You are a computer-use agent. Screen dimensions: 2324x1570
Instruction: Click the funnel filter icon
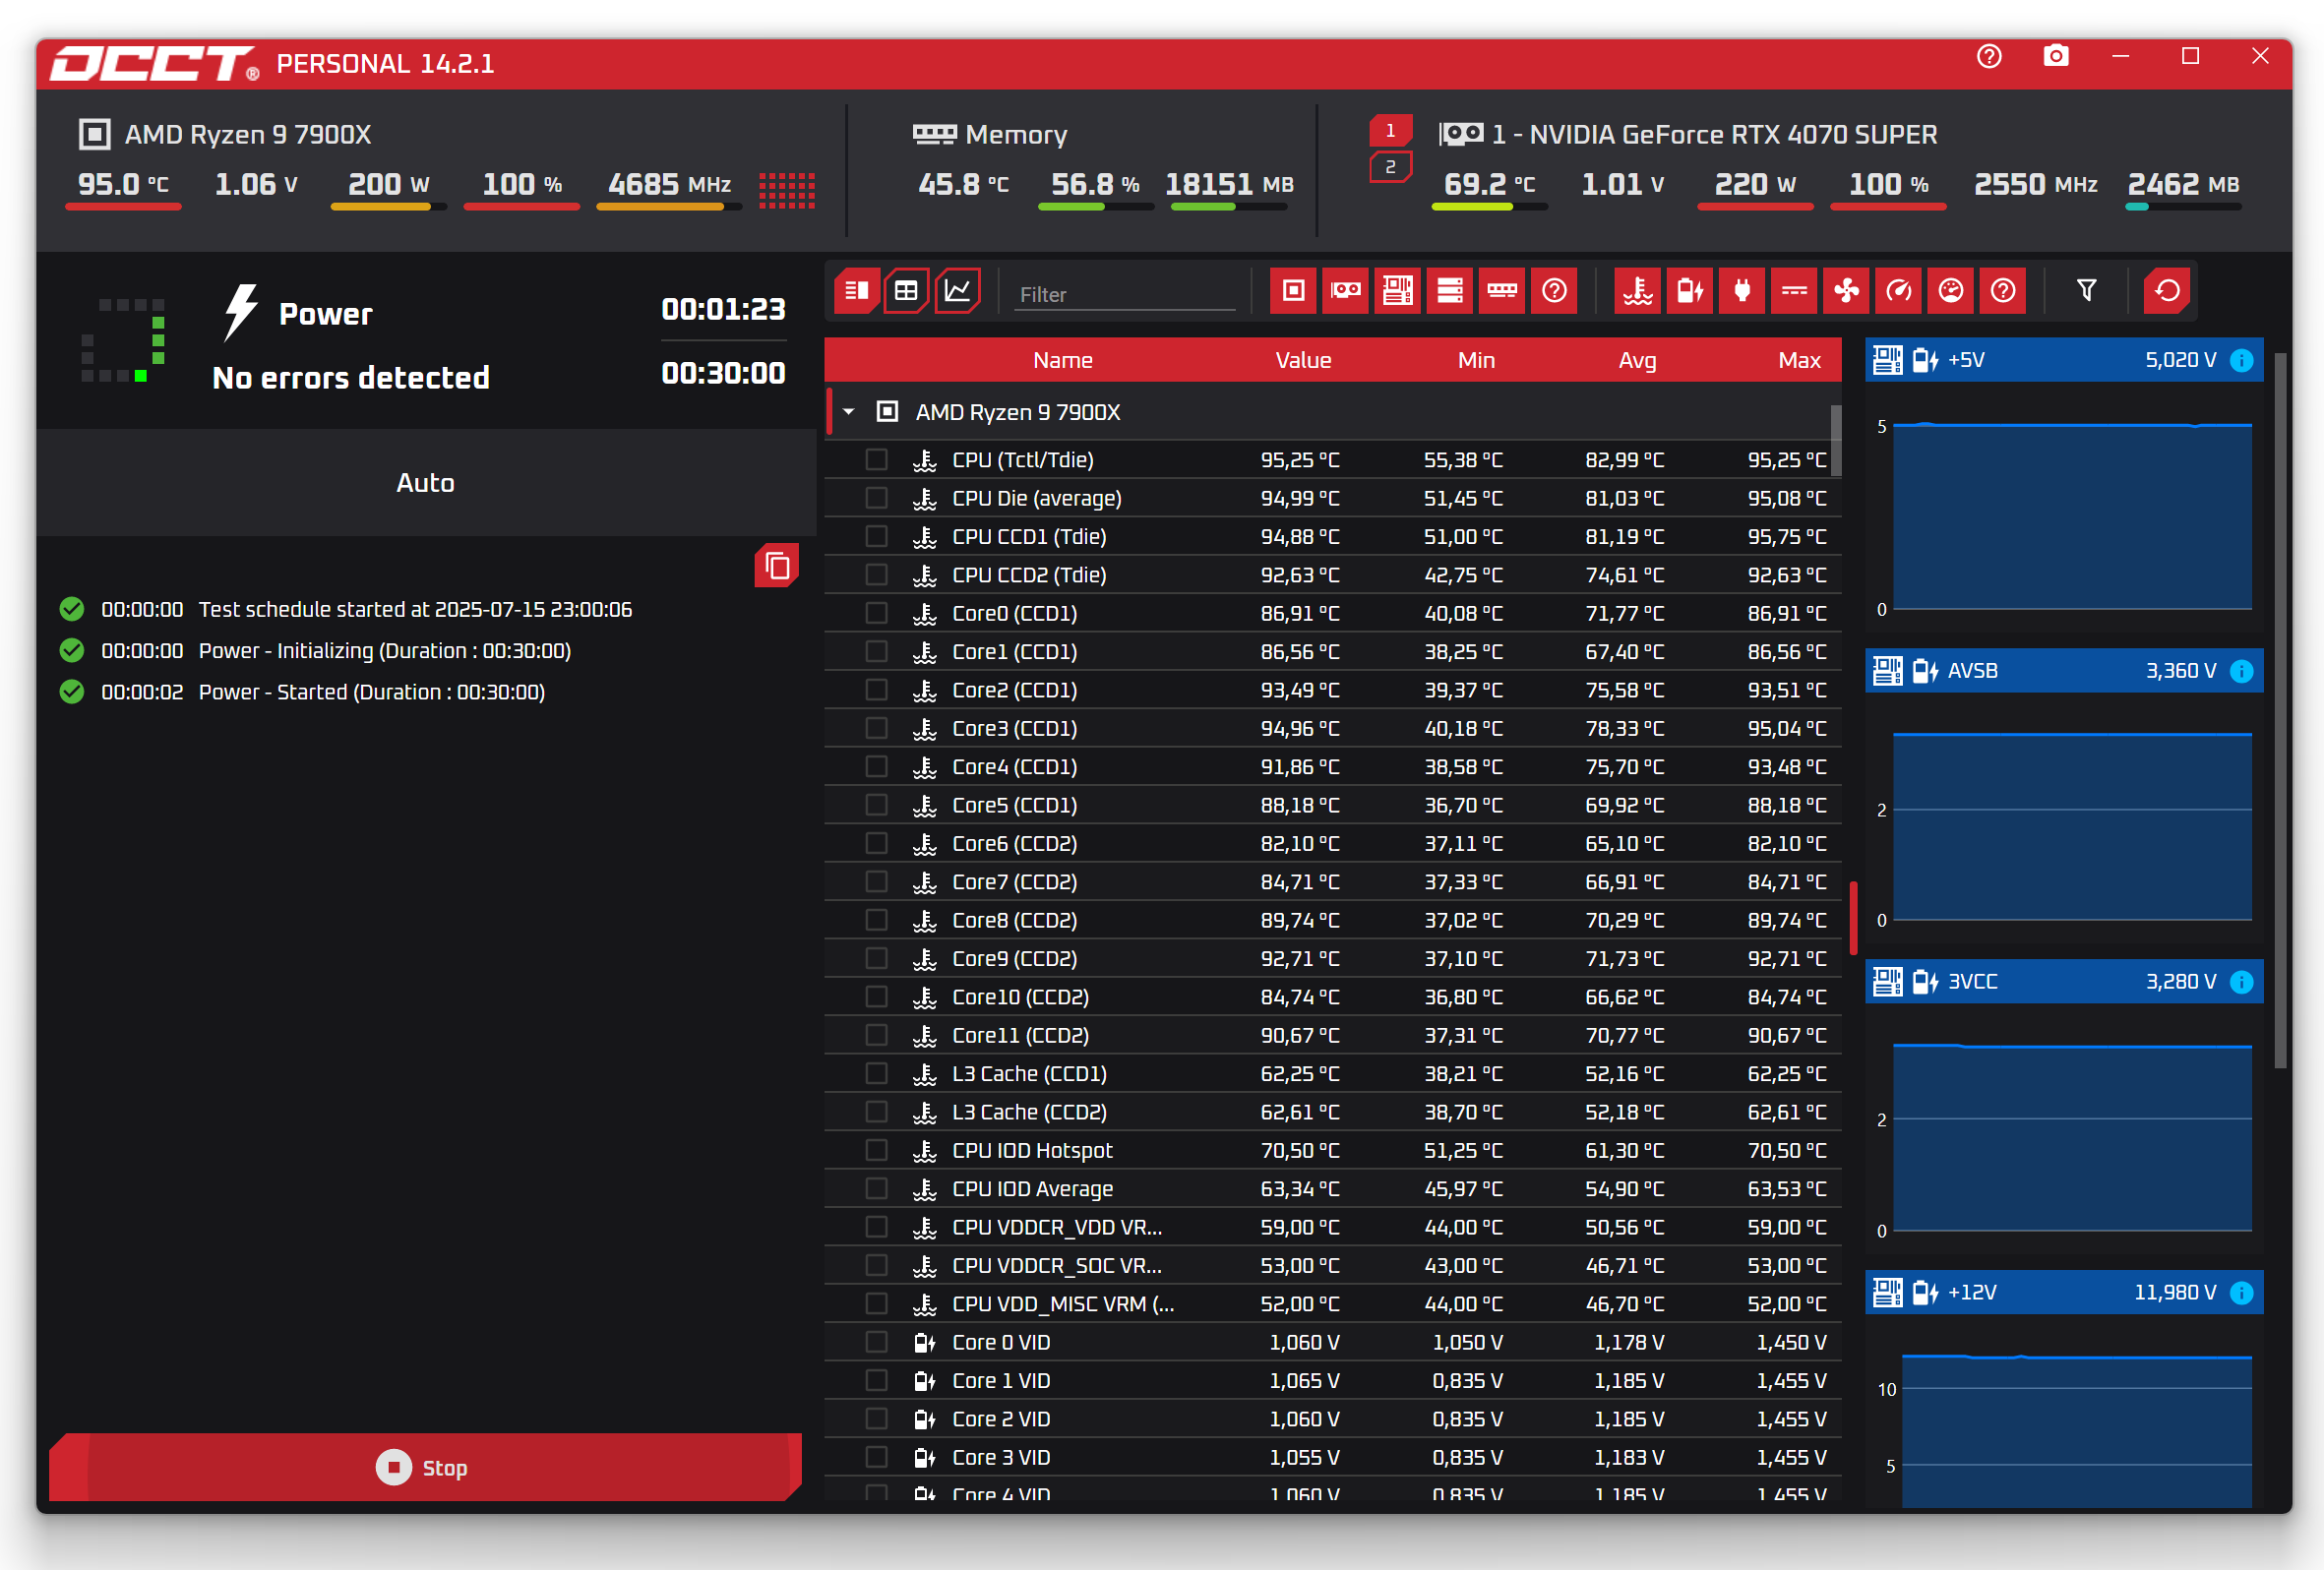point(2086,291)
